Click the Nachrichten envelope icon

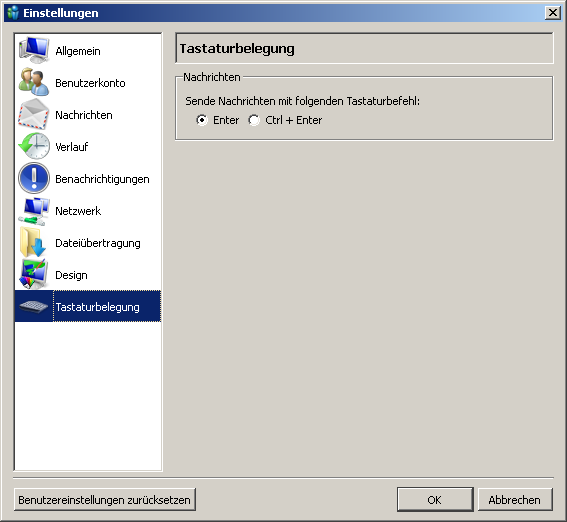click(34, 114)
